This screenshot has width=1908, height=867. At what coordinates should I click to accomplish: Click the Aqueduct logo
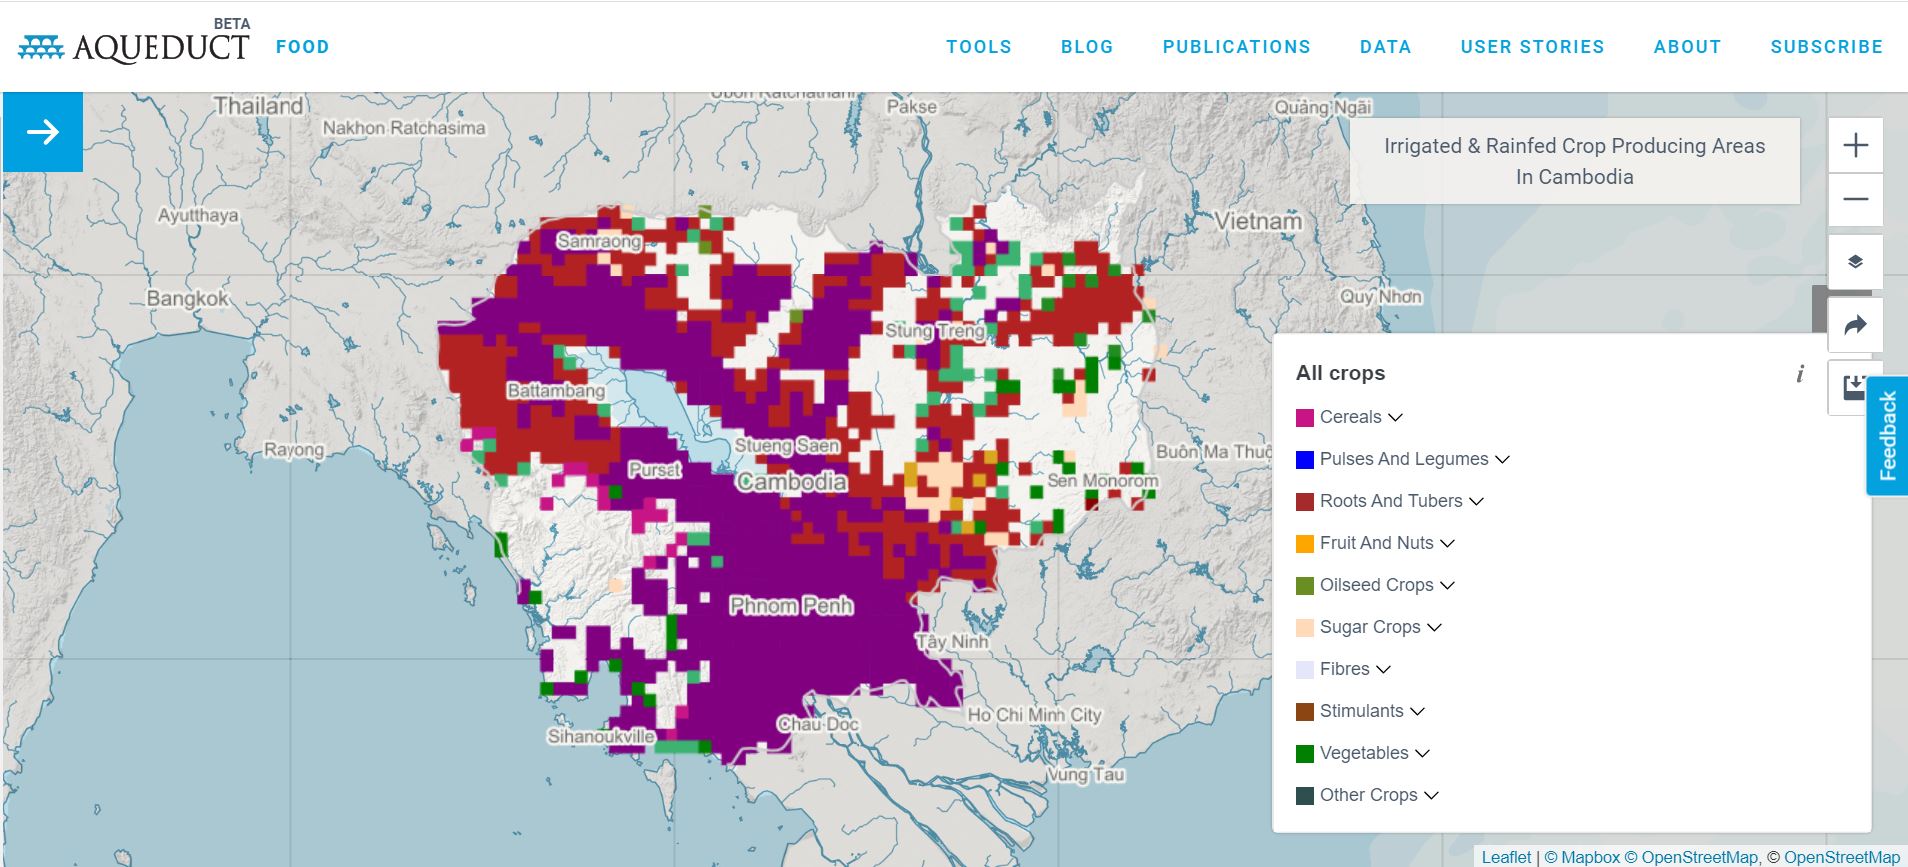pyautogui.click(x=134, y=46)
